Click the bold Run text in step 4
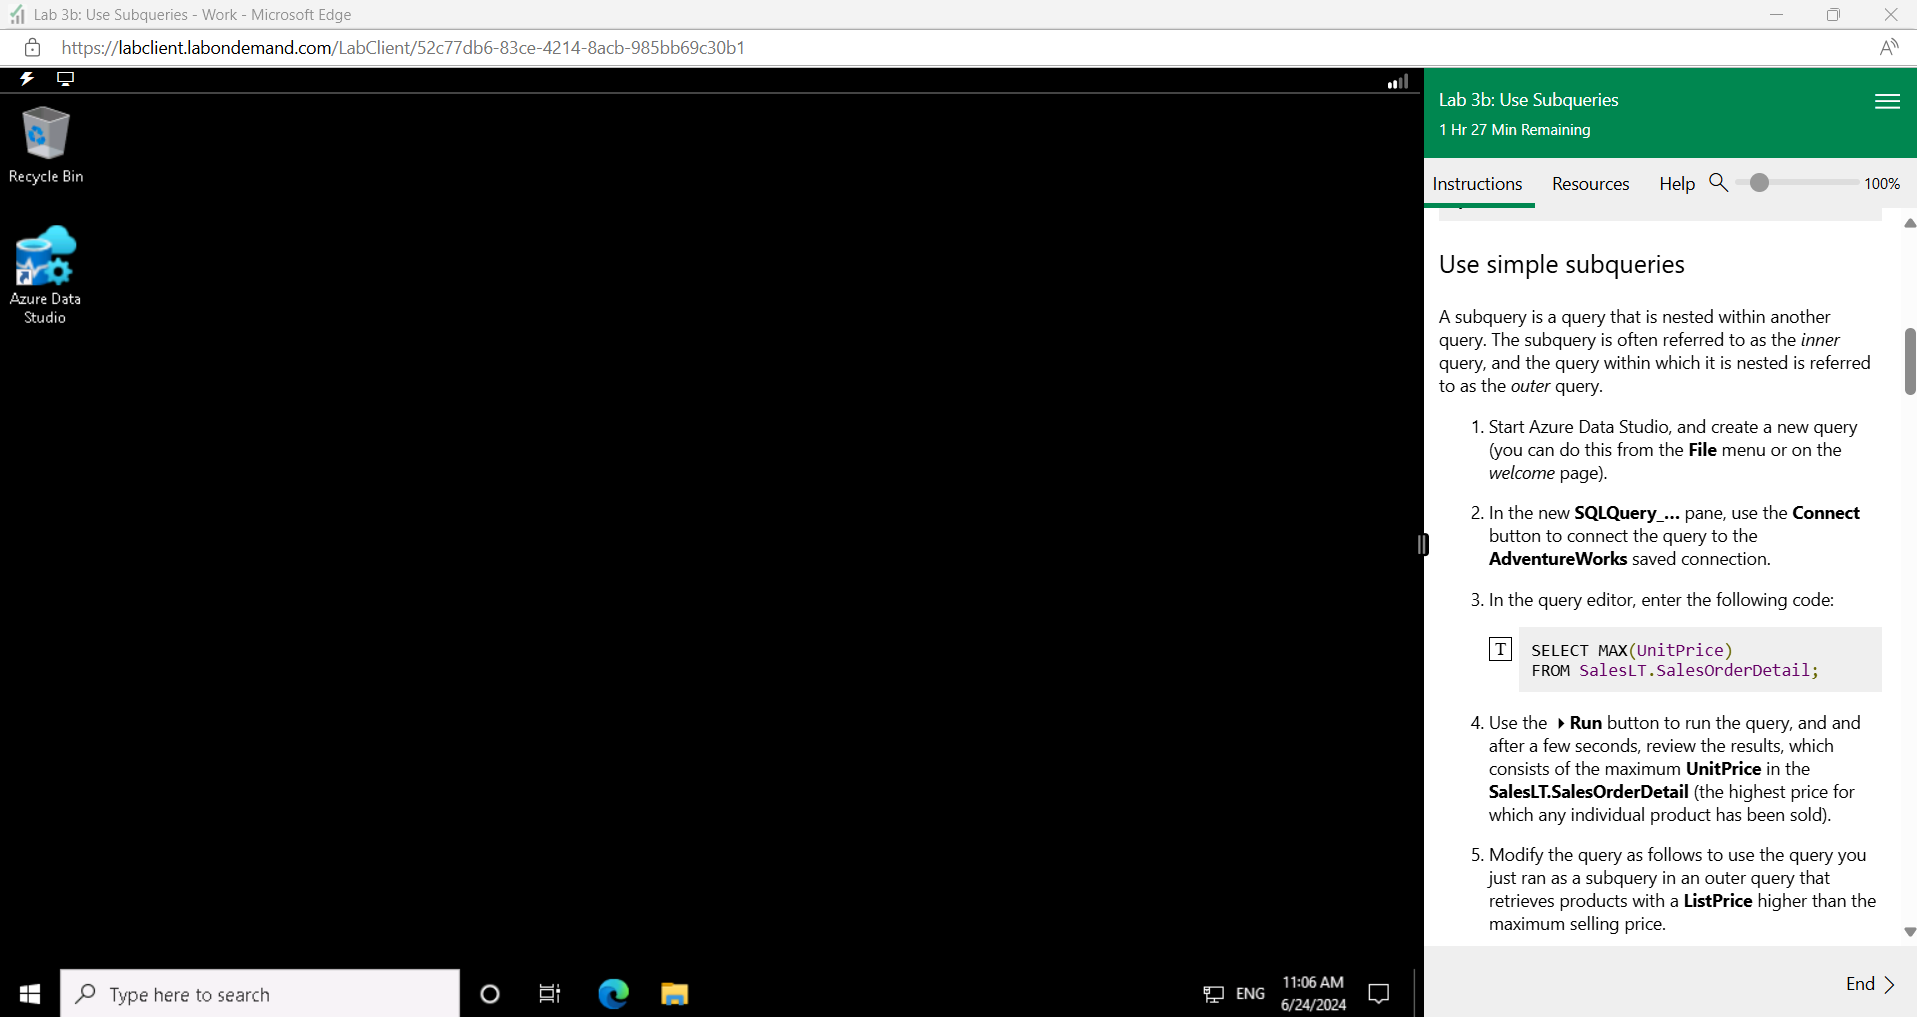The width and height of the screenshot is (1917, 1017). [1585, 723]
